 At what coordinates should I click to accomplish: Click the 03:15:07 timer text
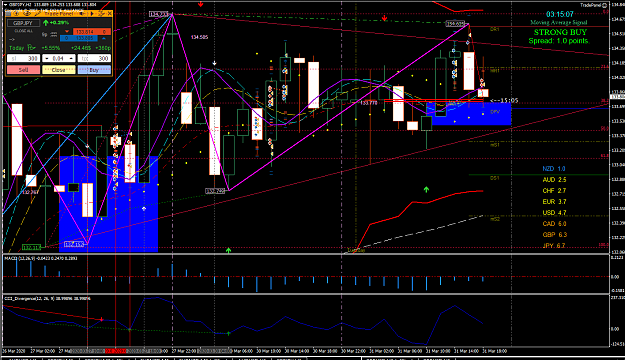pos(560,15)
